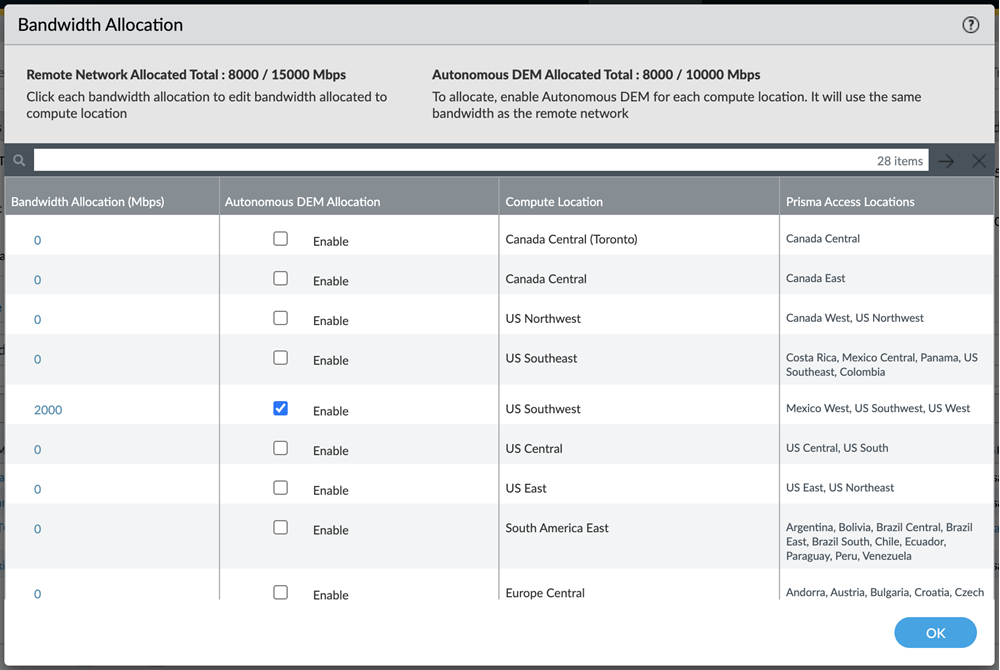This screenshot has height=670, width=1000.
Task: Select the 'US Central' compute location cell
Action: 534,448
